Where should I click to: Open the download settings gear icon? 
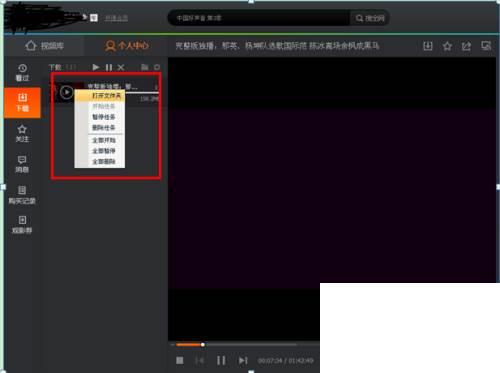pos(157,67)
